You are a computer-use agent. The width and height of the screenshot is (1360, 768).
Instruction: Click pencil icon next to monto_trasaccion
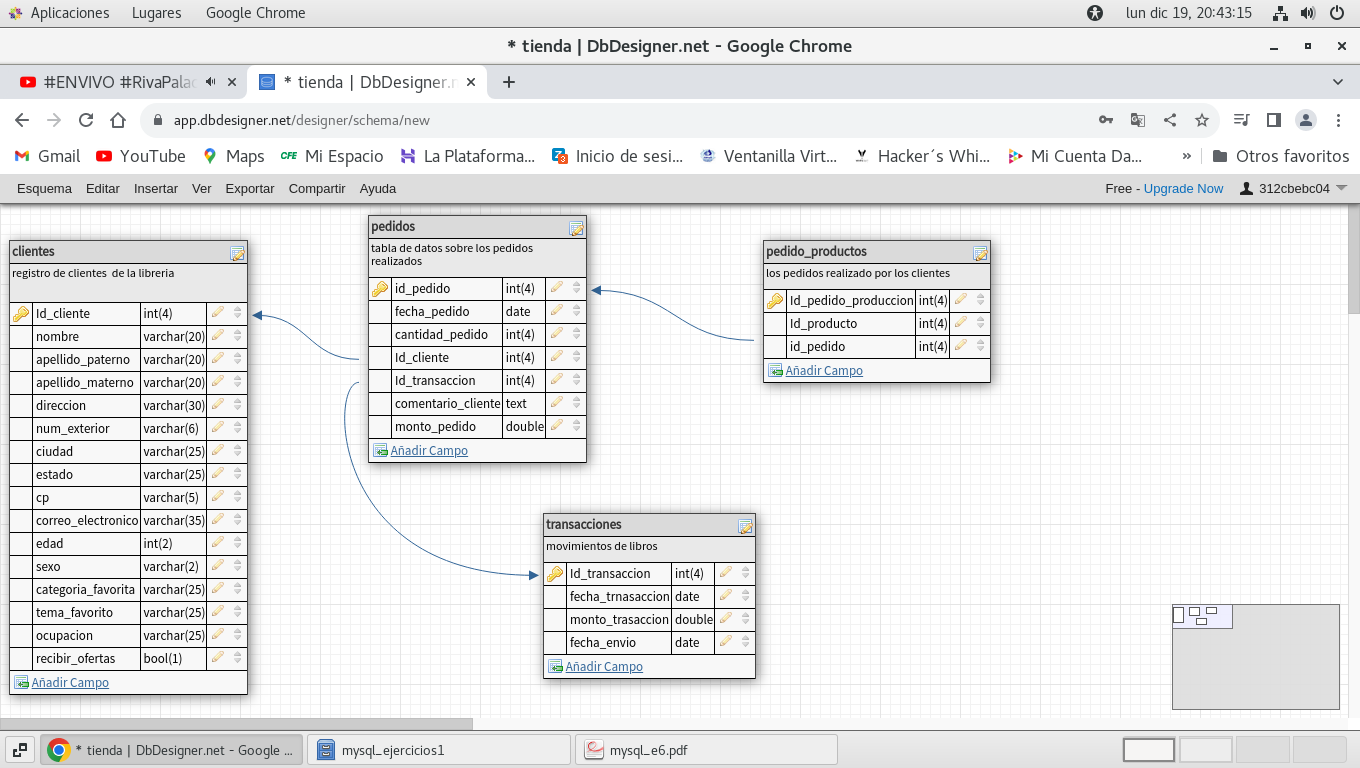coord(726,619)
